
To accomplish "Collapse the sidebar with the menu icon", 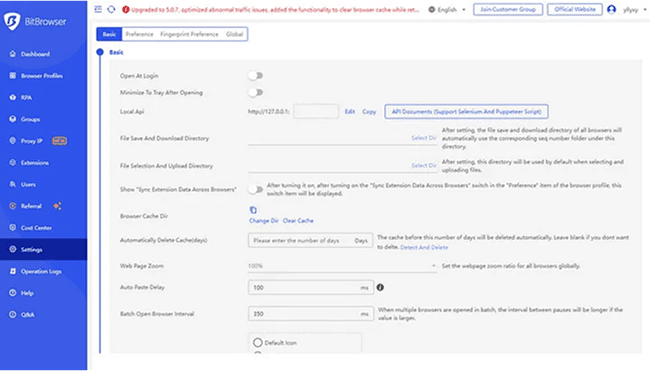I will (98, 9).
